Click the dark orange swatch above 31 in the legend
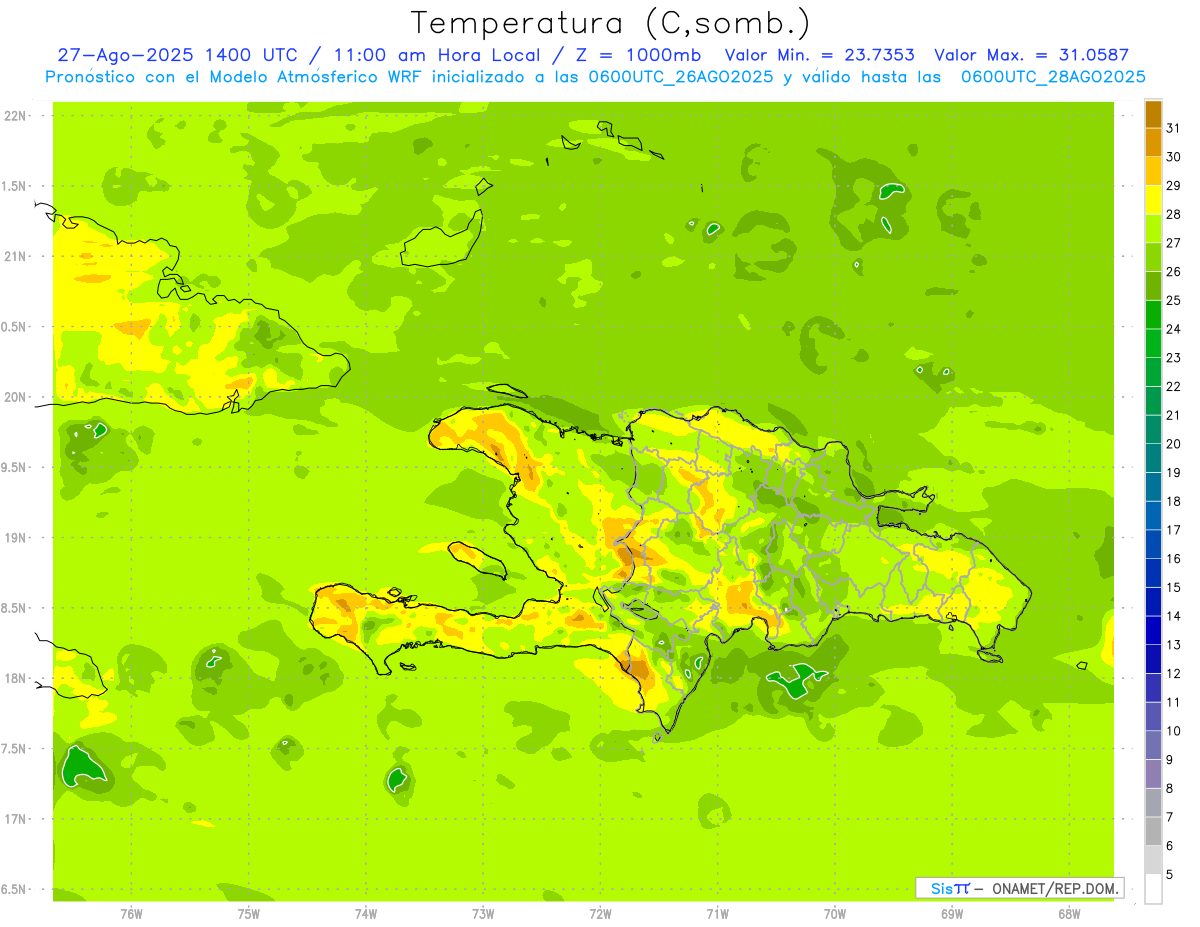 click(1153, 114)
